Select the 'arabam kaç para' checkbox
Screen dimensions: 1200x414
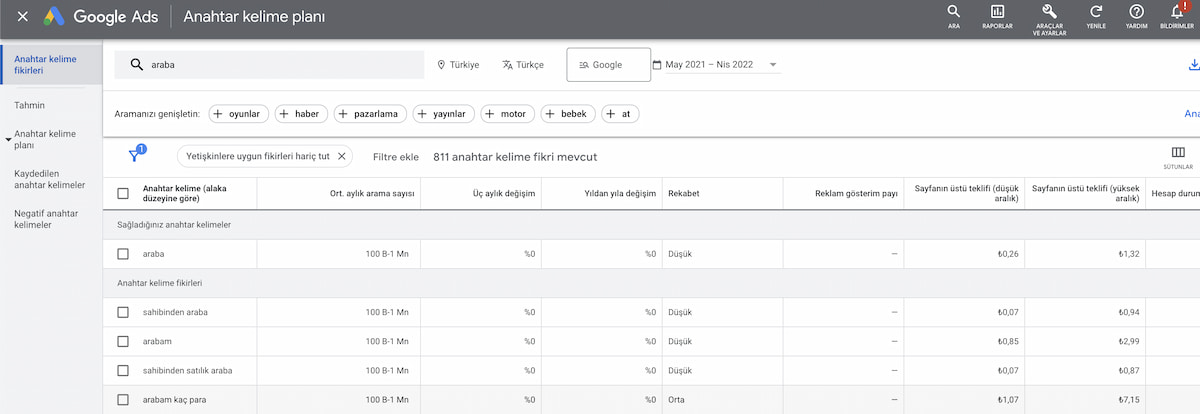123,400
